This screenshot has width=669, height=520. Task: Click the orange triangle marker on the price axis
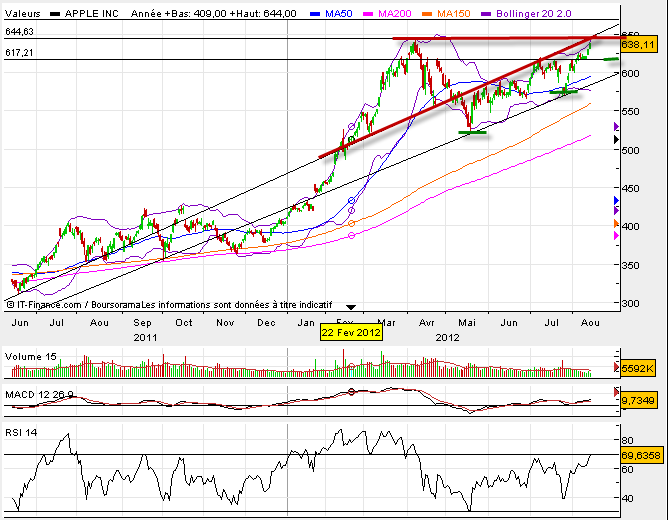point(615,222)
